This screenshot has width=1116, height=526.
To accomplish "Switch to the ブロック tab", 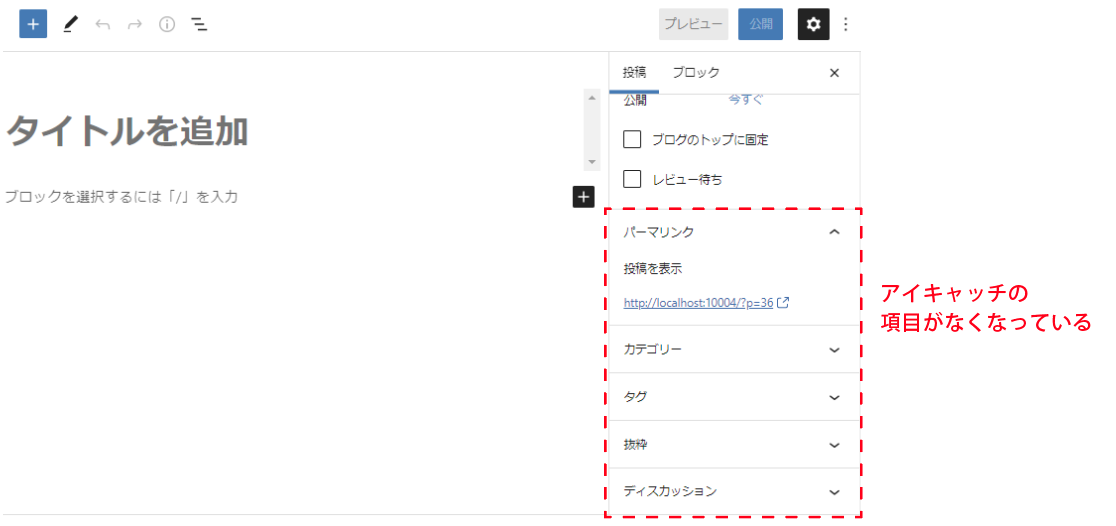I will [x=696, y=73].
